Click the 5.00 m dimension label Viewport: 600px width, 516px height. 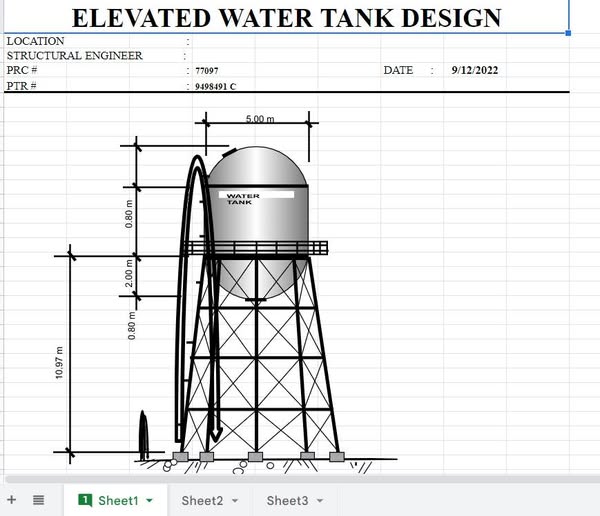point(260,119)
